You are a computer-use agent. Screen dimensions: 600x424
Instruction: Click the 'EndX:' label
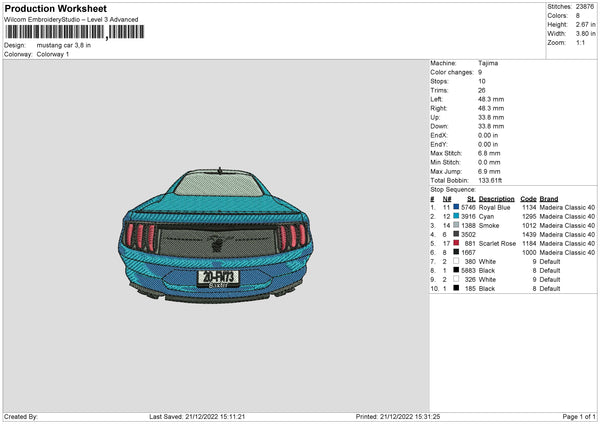439,135
